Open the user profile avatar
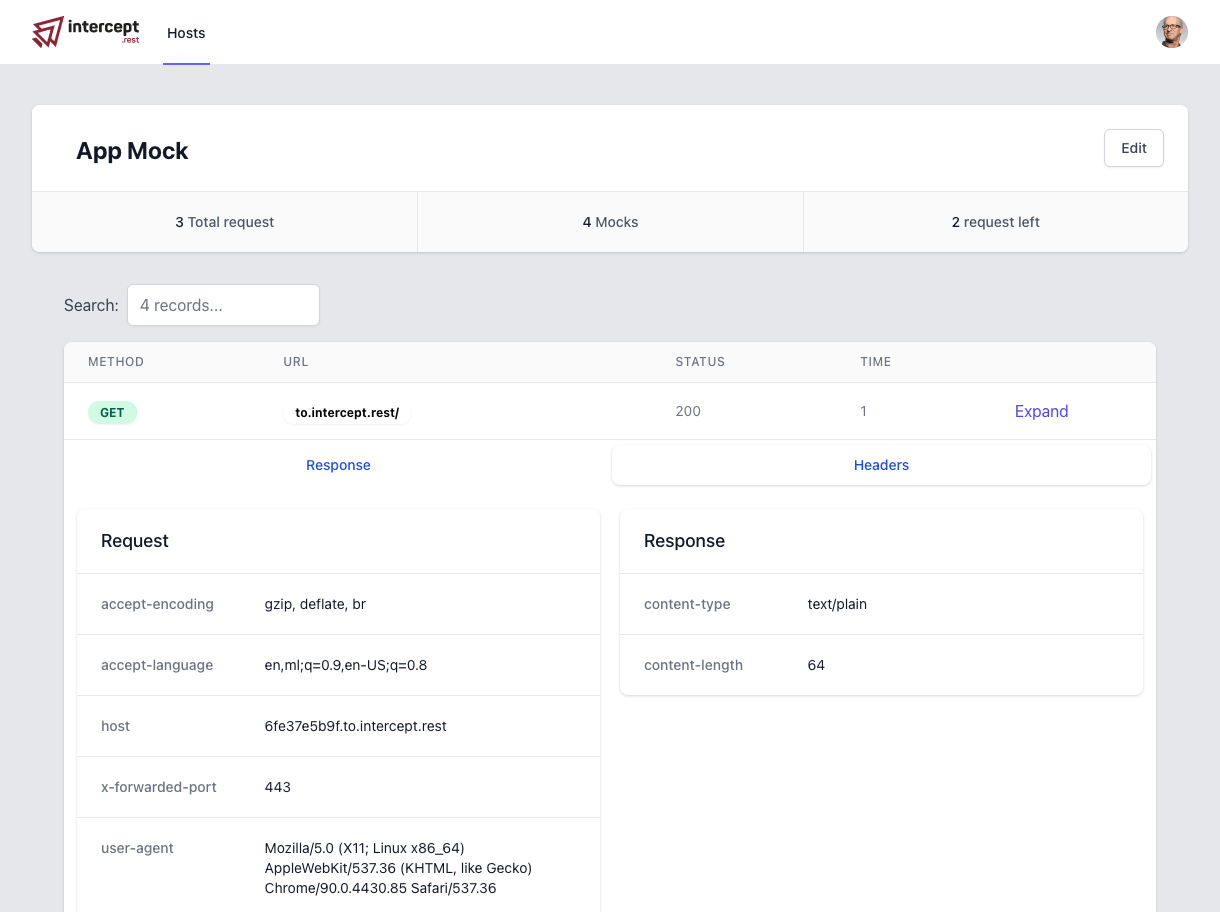1220x912 pixels. coord(1171,31)
